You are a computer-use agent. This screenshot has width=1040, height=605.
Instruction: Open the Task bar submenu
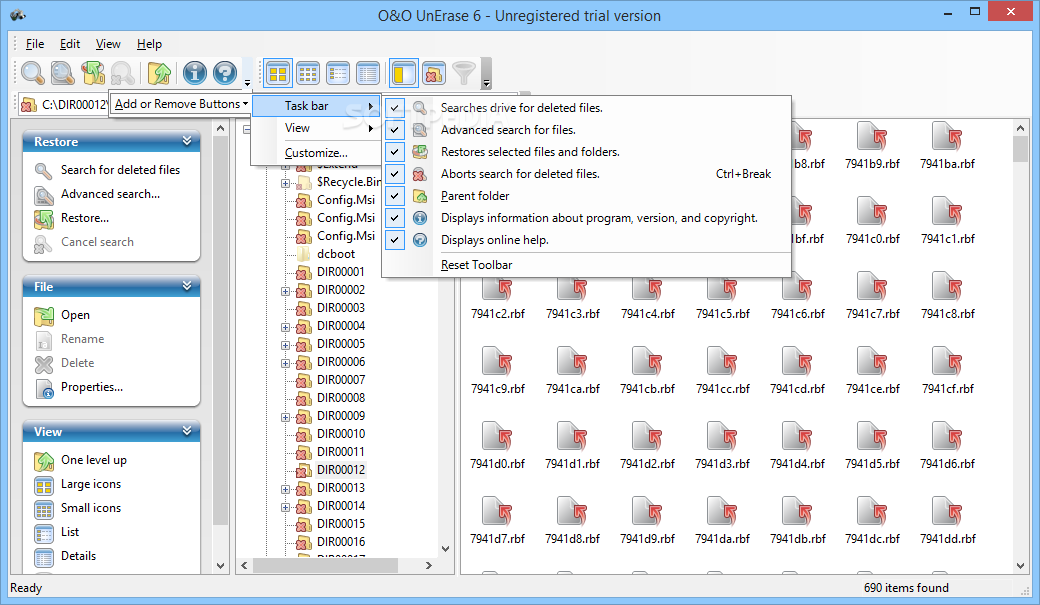316,106
